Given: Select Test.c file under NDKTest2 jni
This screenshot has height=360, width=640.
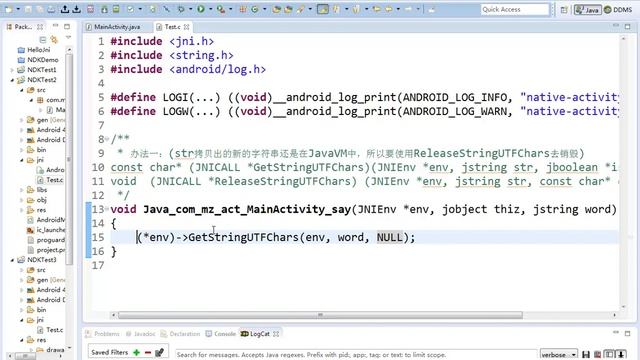Looking at the screenshot, I should pos(50,180).
